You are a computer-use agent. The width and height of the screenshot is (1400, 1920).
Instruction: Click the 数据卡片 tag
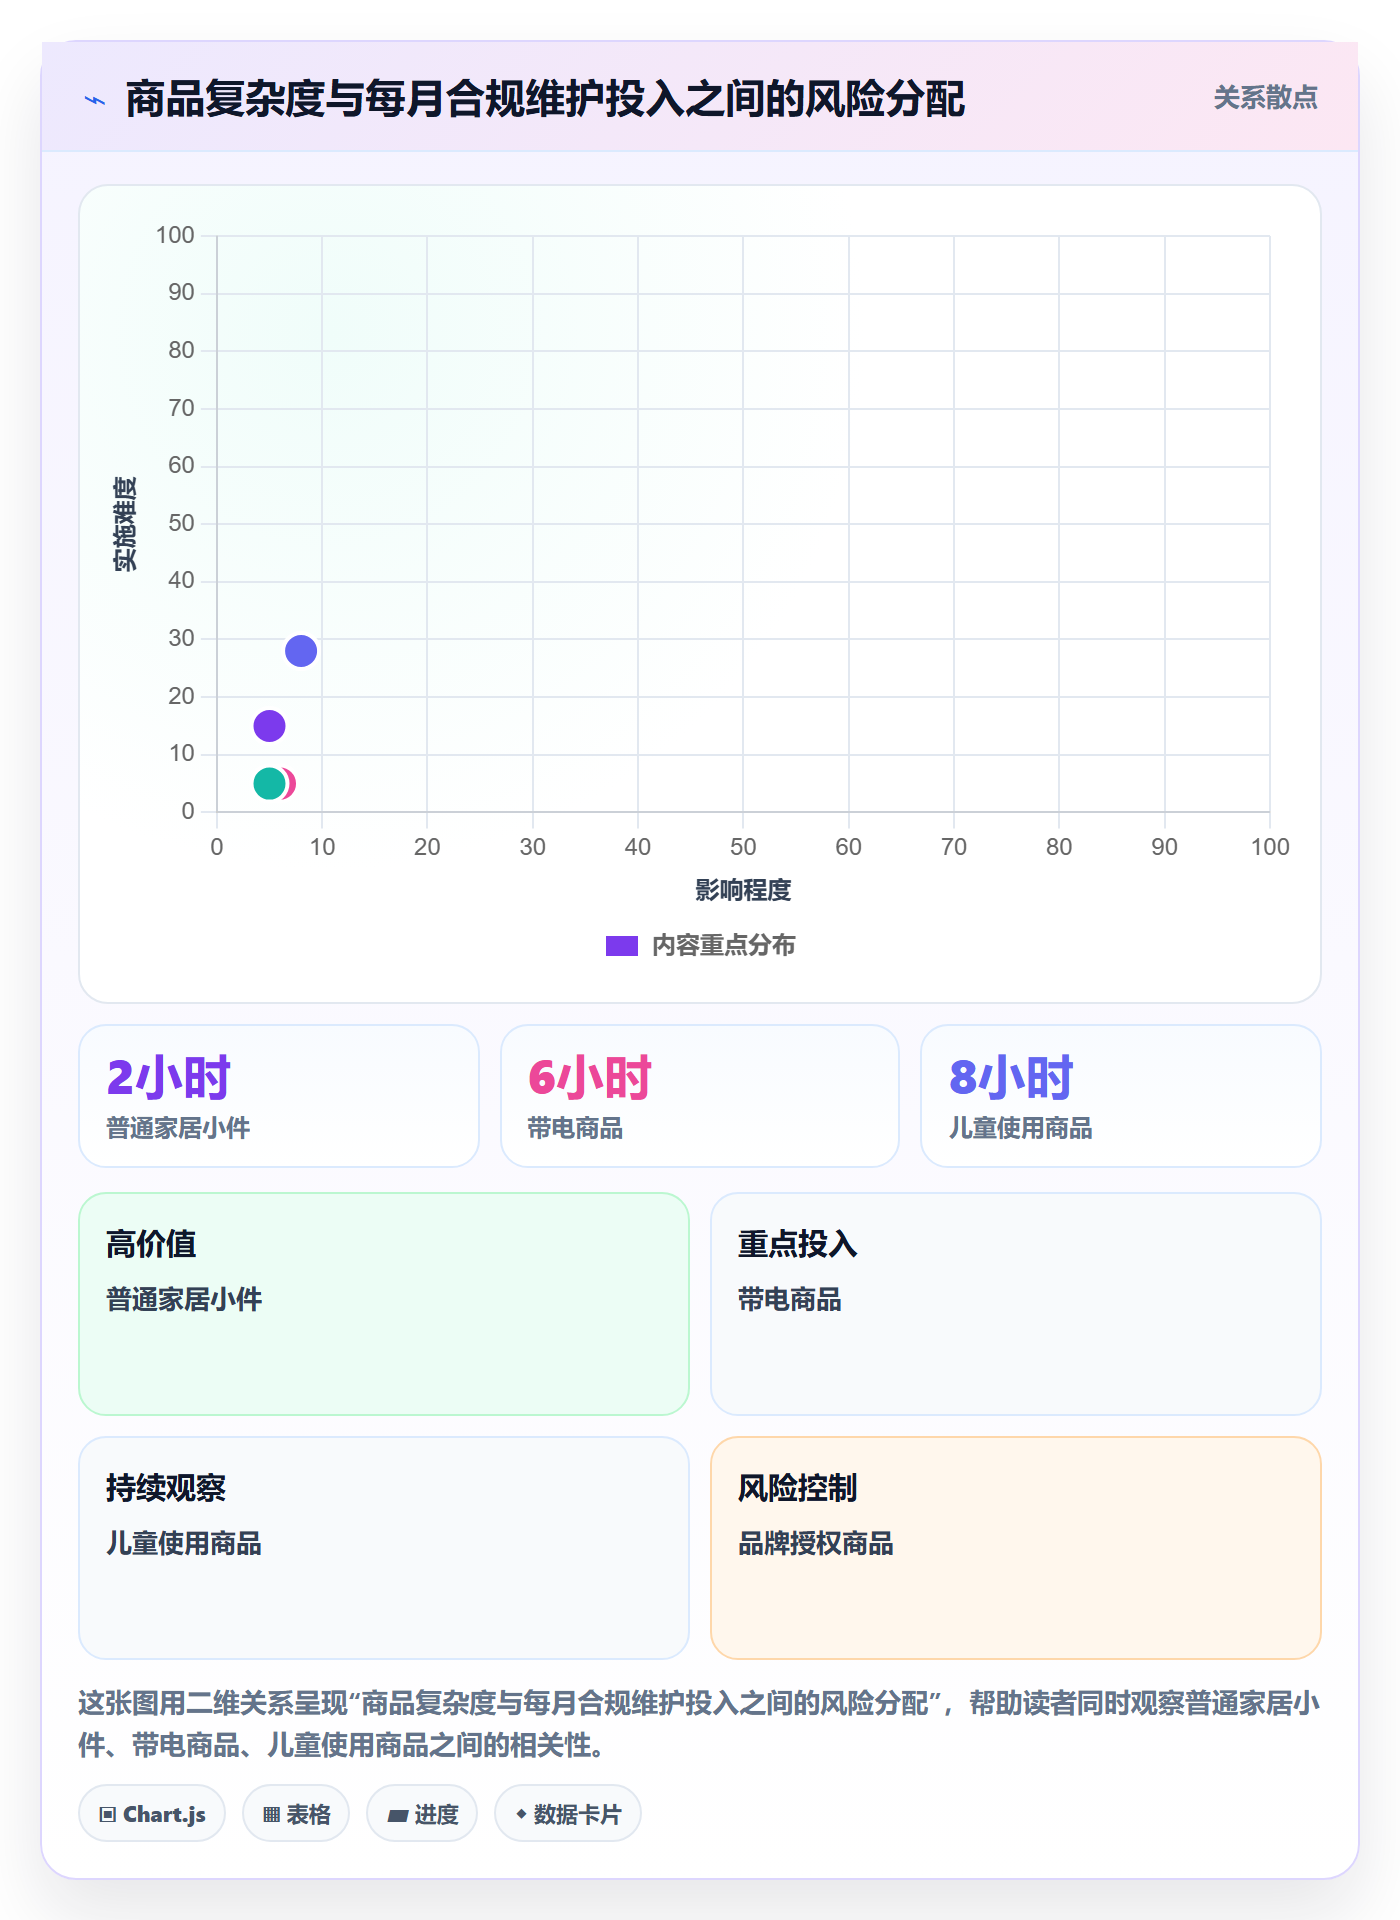(x=568, y=1814)
